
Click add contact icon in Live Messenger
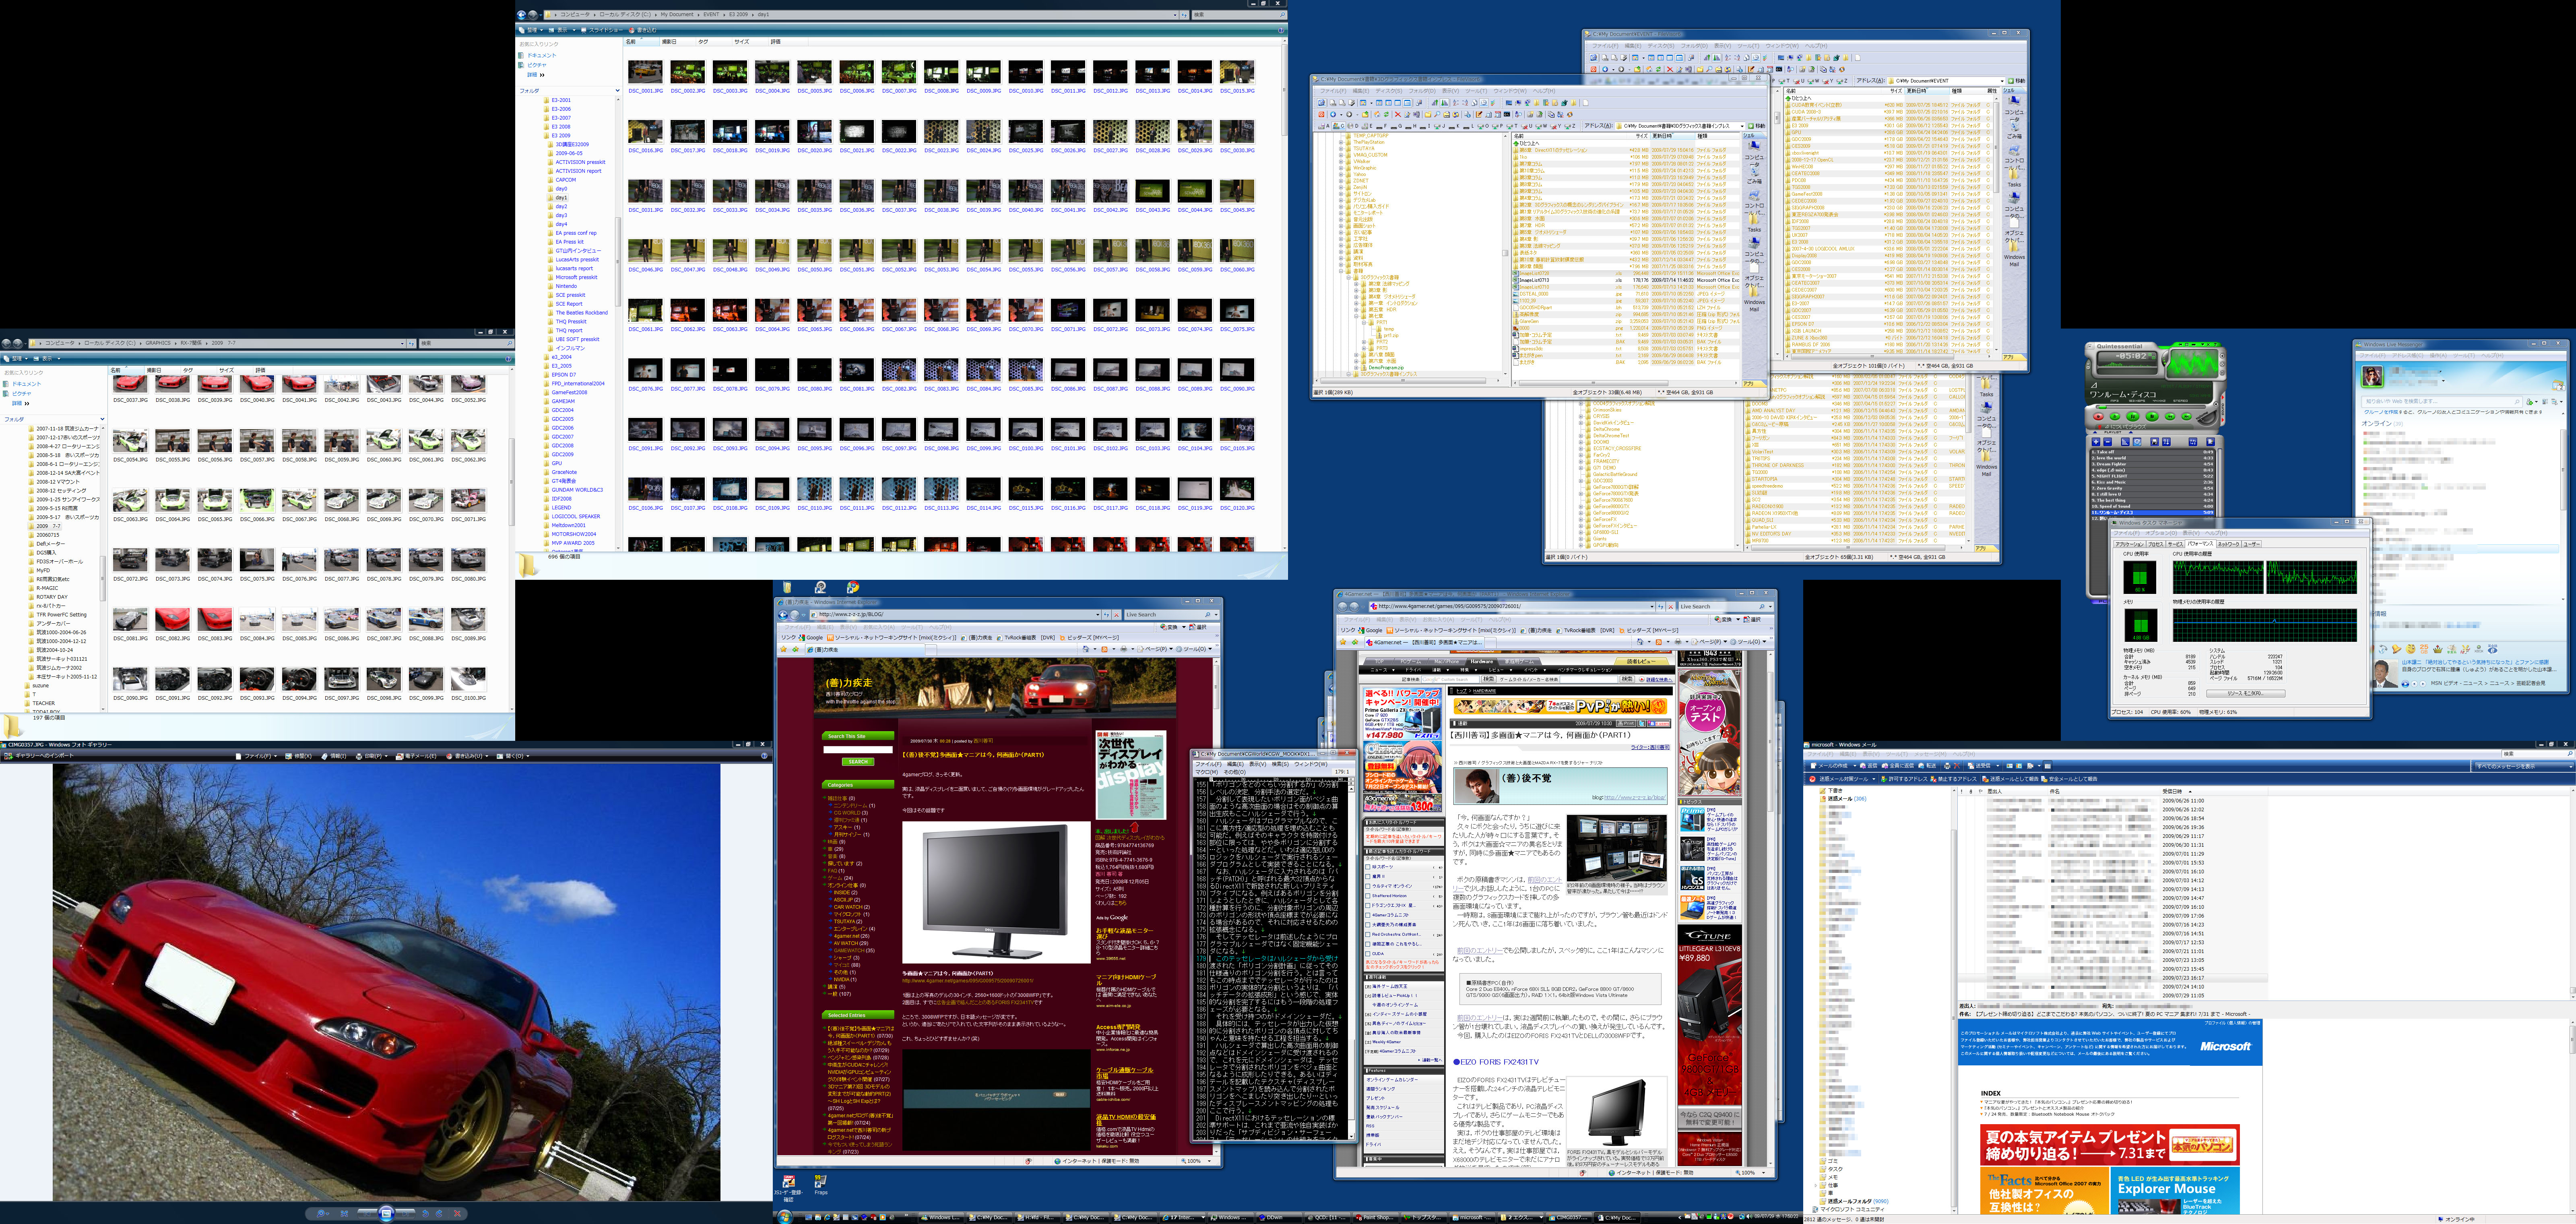[x=2530, y=402]
